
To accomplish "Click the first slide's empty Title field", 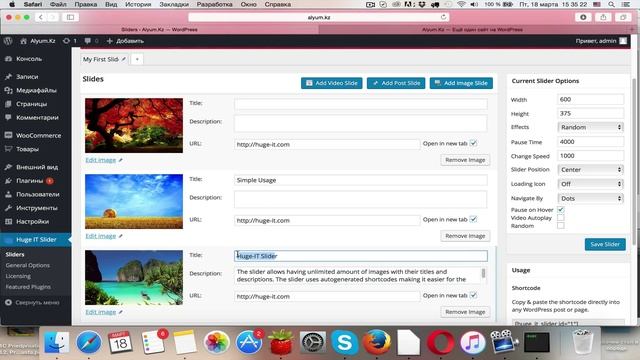I will tap(361, 104).
